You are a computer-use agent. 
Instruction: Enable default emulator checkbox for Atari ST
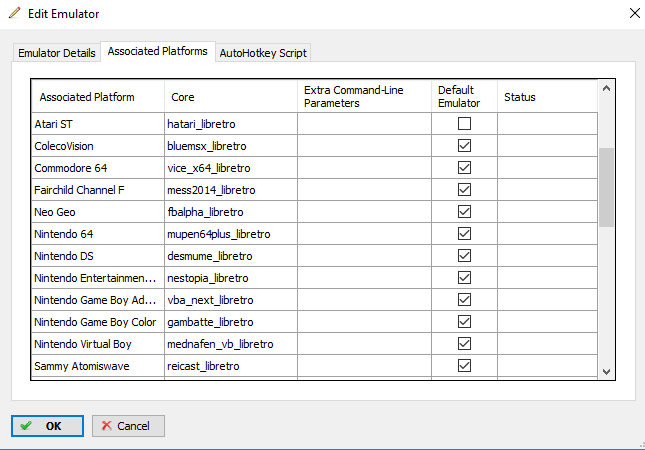(x=464, y=123)
